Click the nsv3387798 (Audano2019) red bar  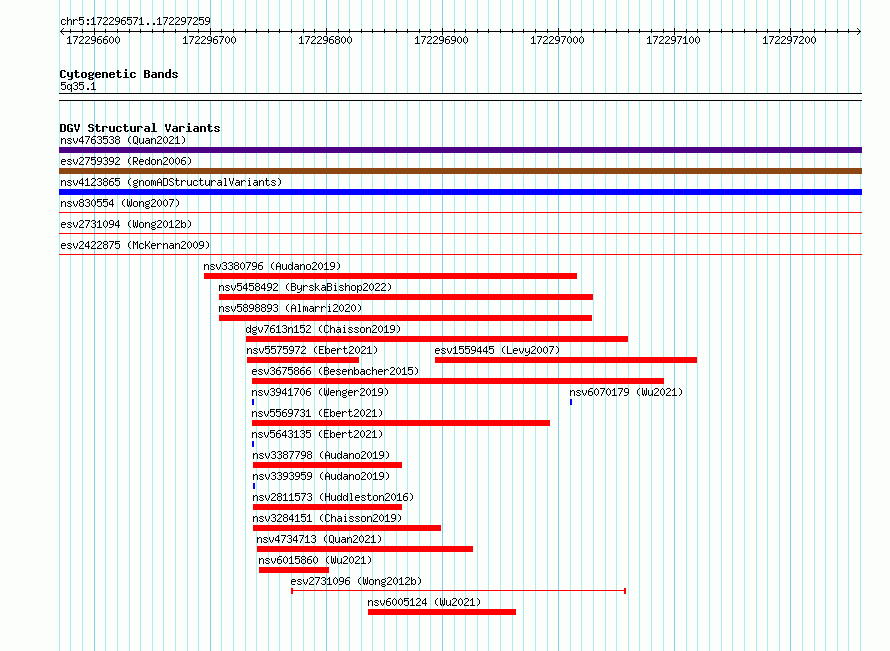pyautogui.click(x=328, y=465)
